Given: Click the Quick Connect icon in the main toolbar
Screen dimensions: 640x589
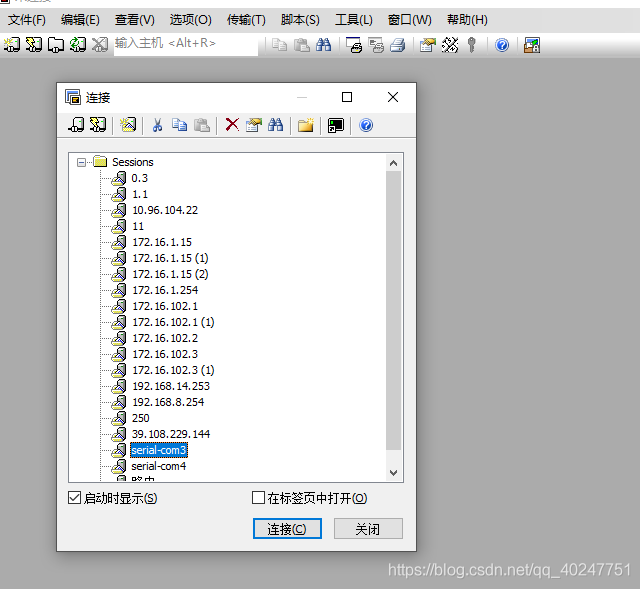Looking at the screenshot, I should click(34, 44).
